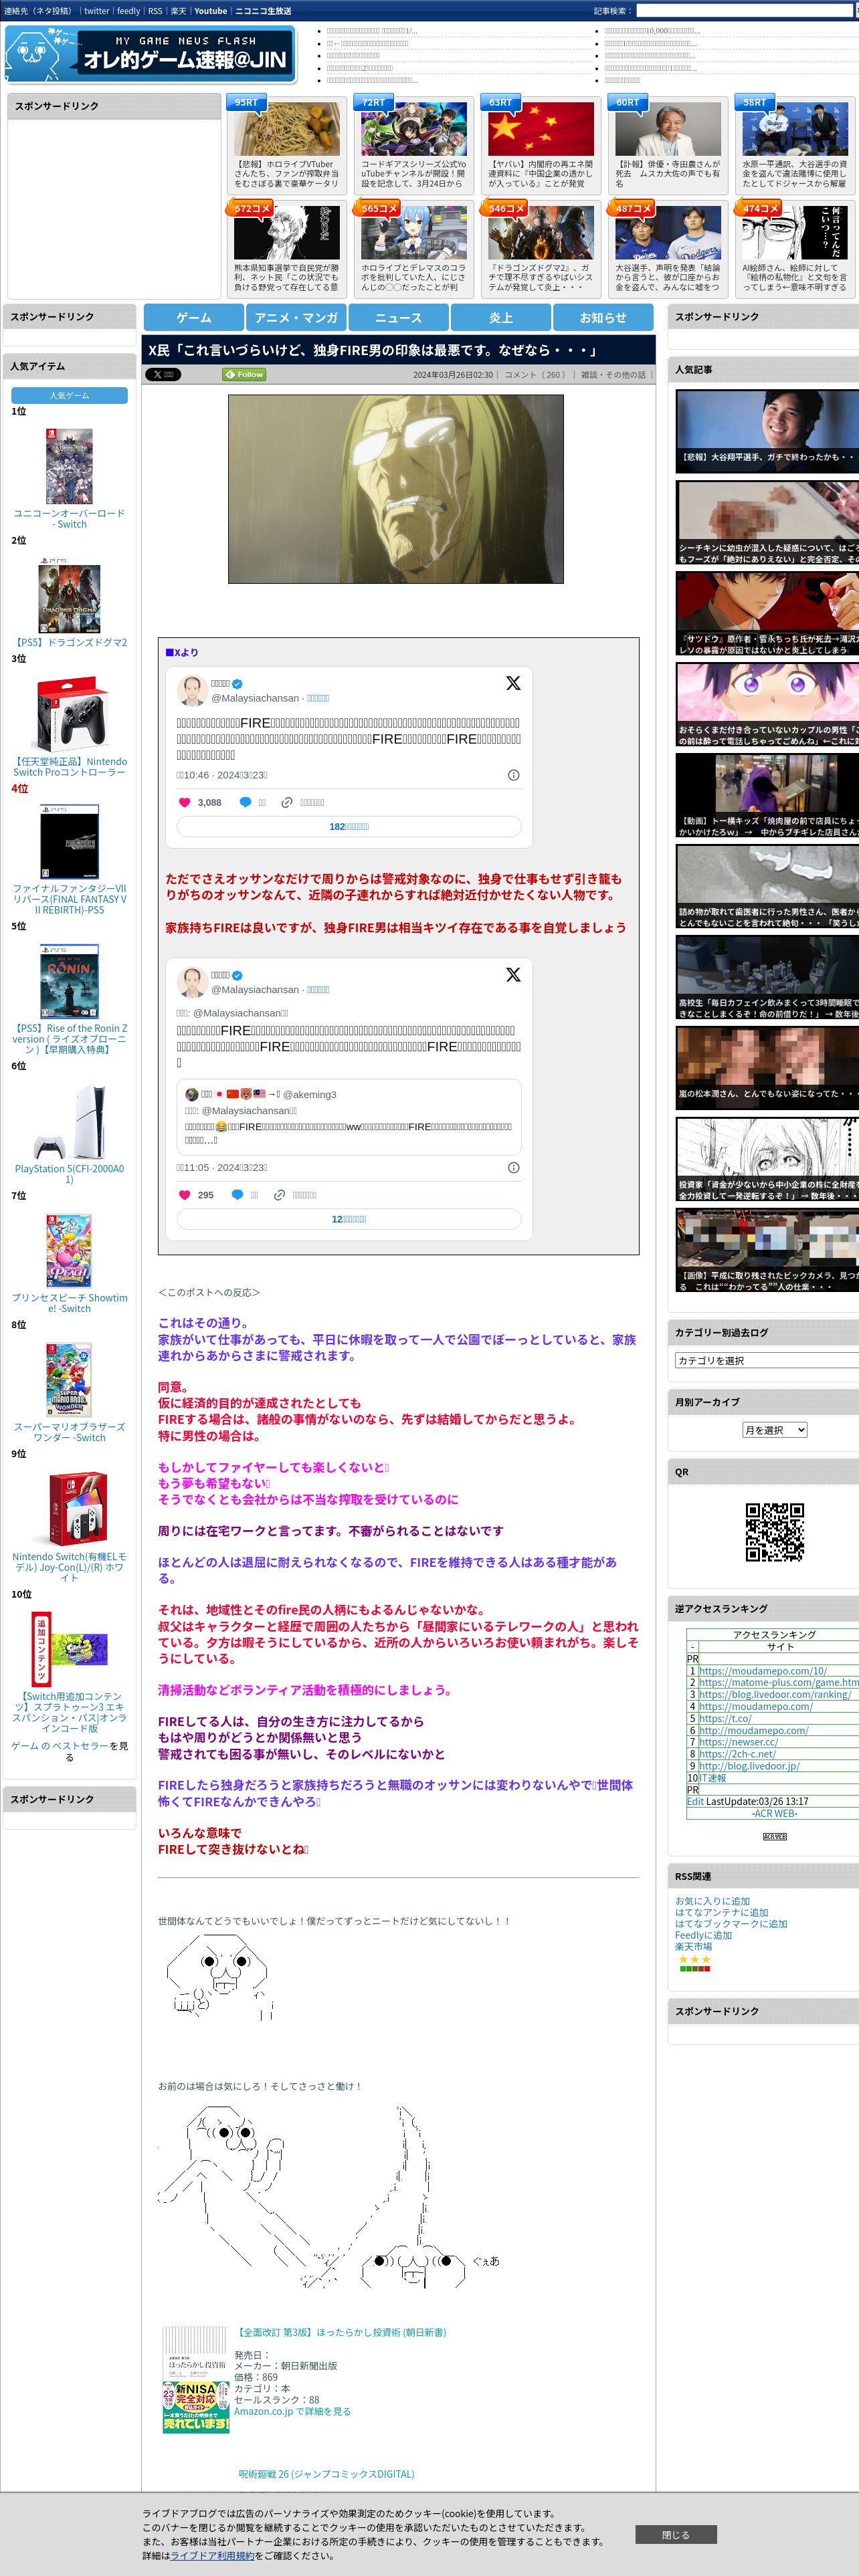Open はてなブックマークに追加 link

pyautogui.click(x=731, y=1923)
